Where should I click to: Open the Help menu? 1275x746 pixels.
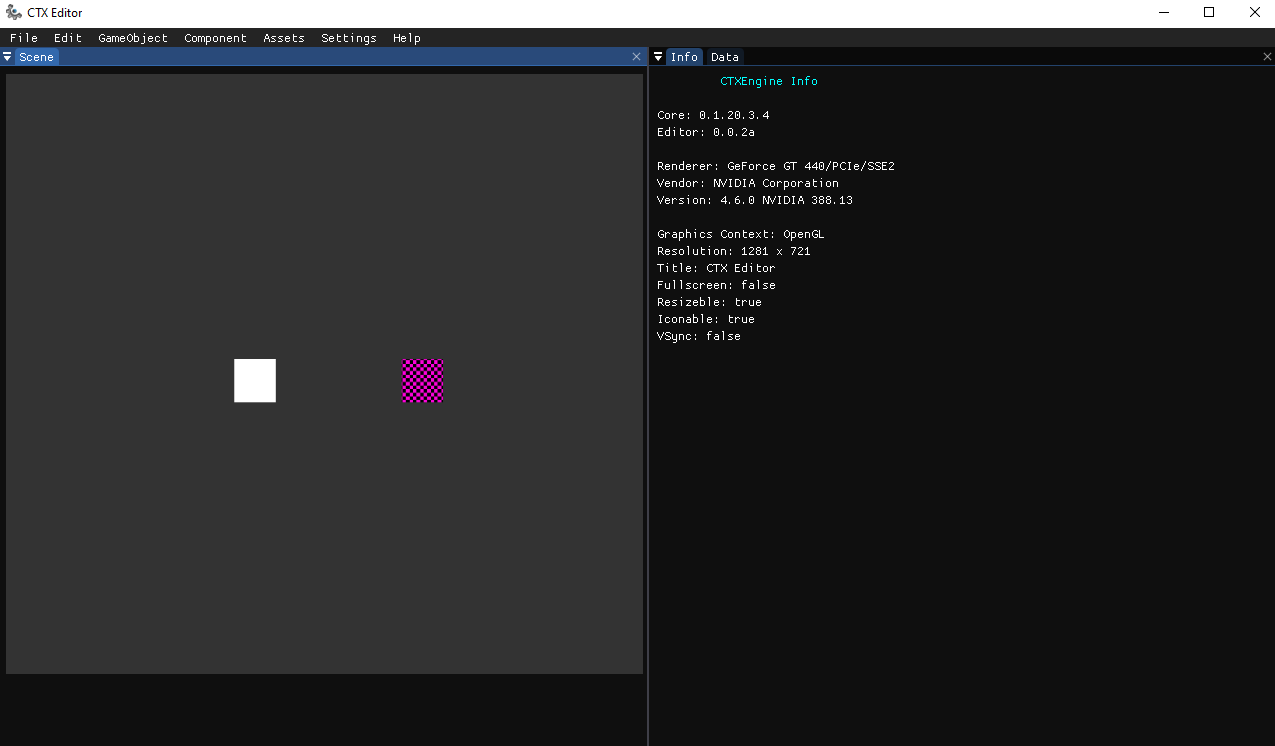[x=407, y=38]
